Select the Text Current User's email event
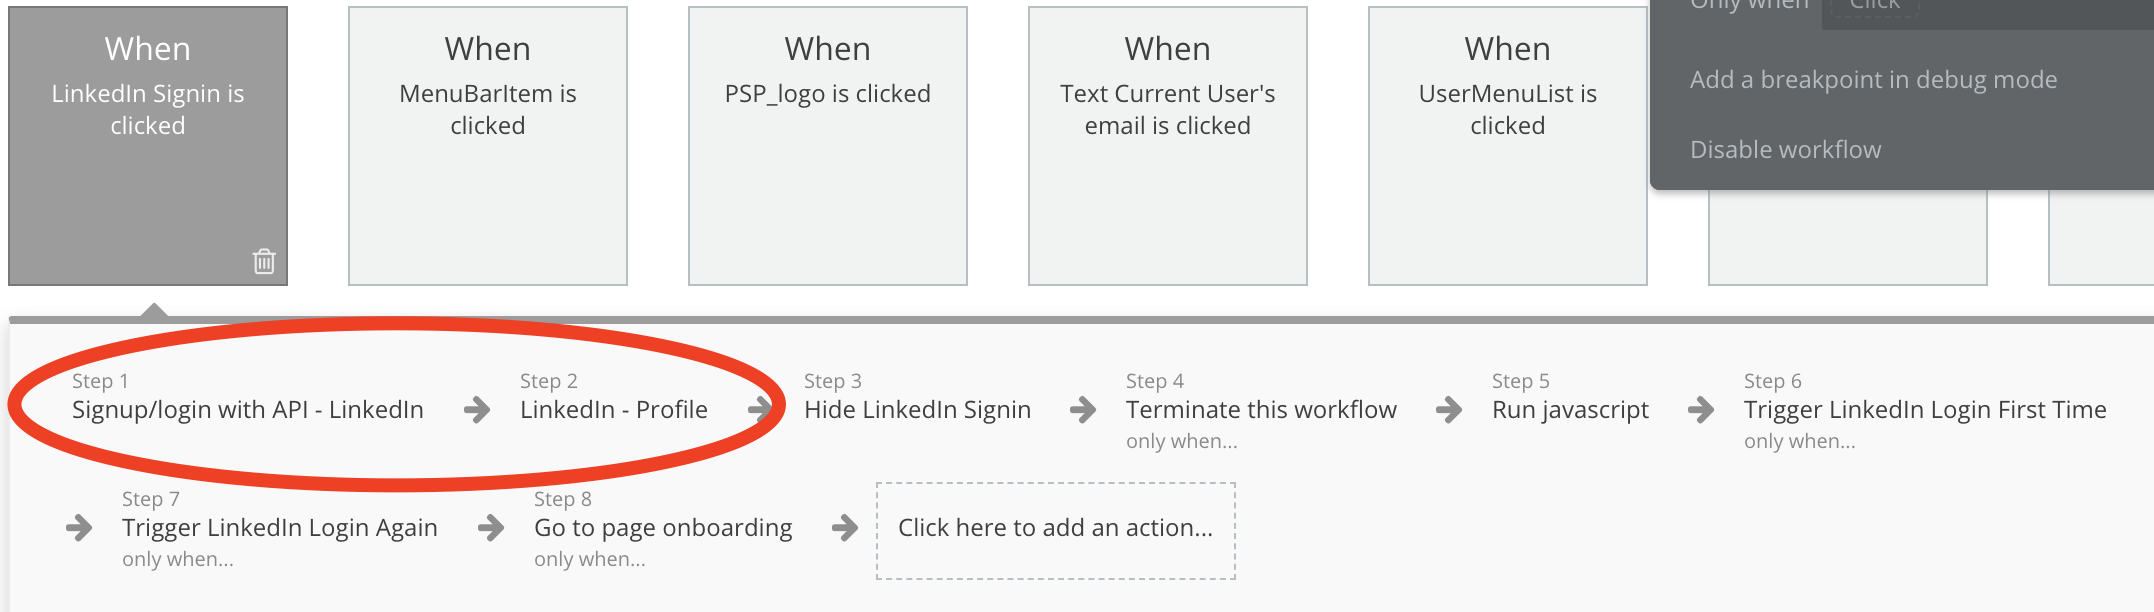This screenshot has width=2154, height=612. [x=1168, y=146]
